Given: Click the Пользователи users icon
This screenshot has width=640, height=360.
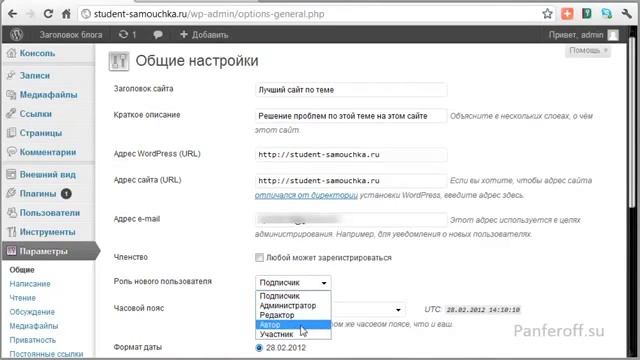Looking at the screenshot, I should (x=11, y=213).
